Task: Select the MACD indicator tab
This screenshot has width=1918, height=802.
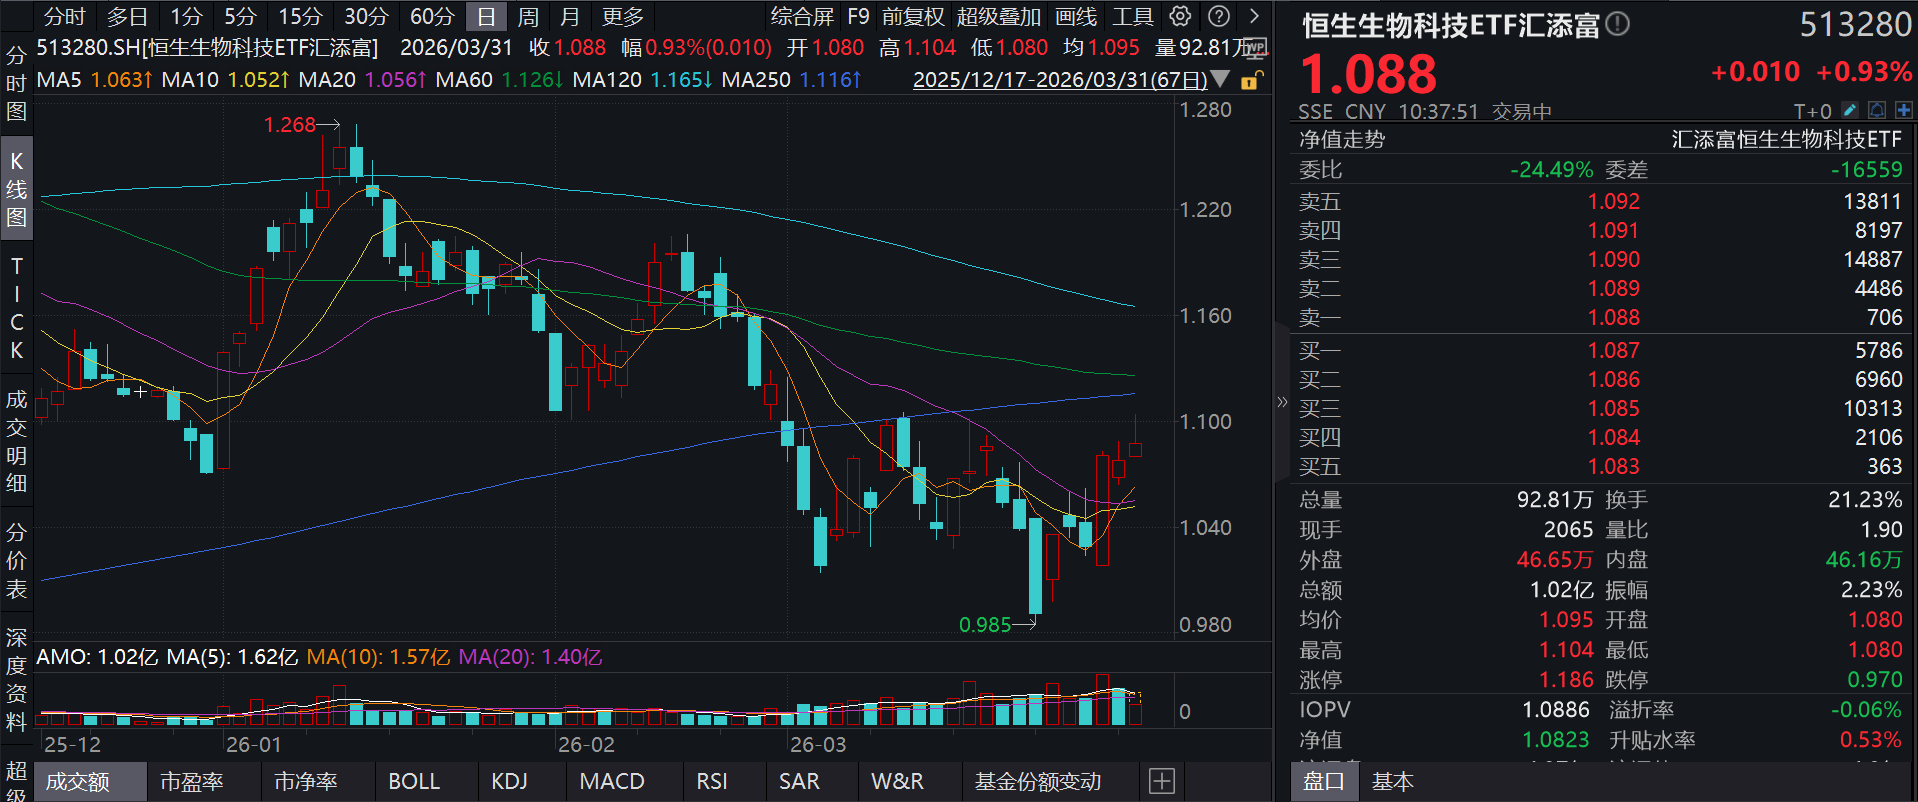Action: tap(611, 781)
